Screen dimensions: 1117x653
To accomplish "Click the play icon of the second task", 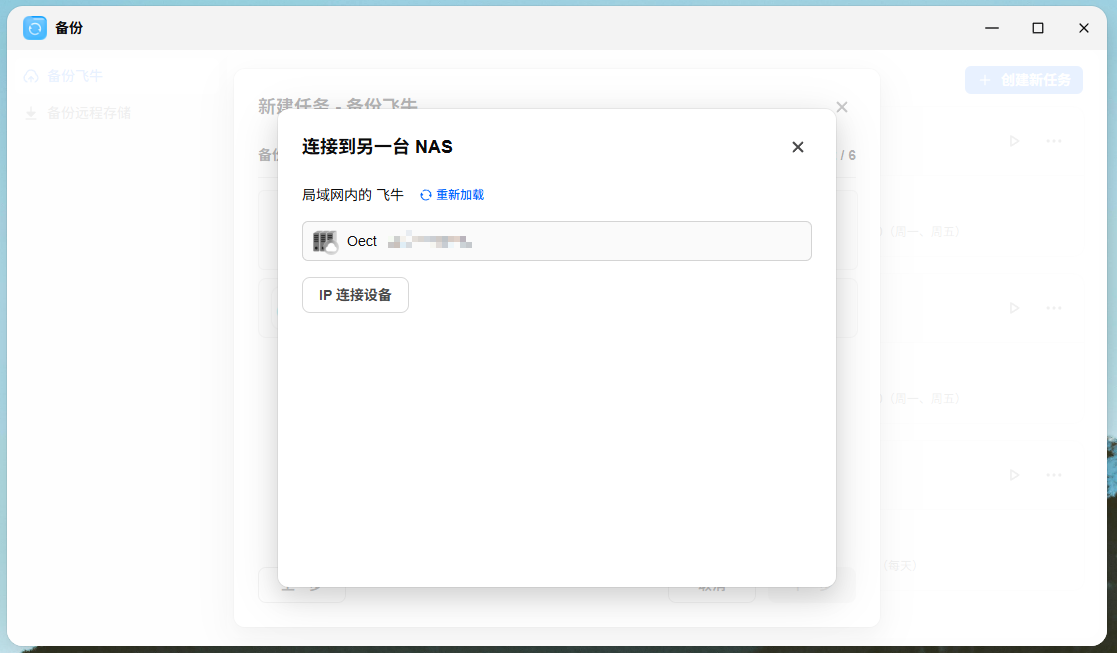I will [1014, 308].
